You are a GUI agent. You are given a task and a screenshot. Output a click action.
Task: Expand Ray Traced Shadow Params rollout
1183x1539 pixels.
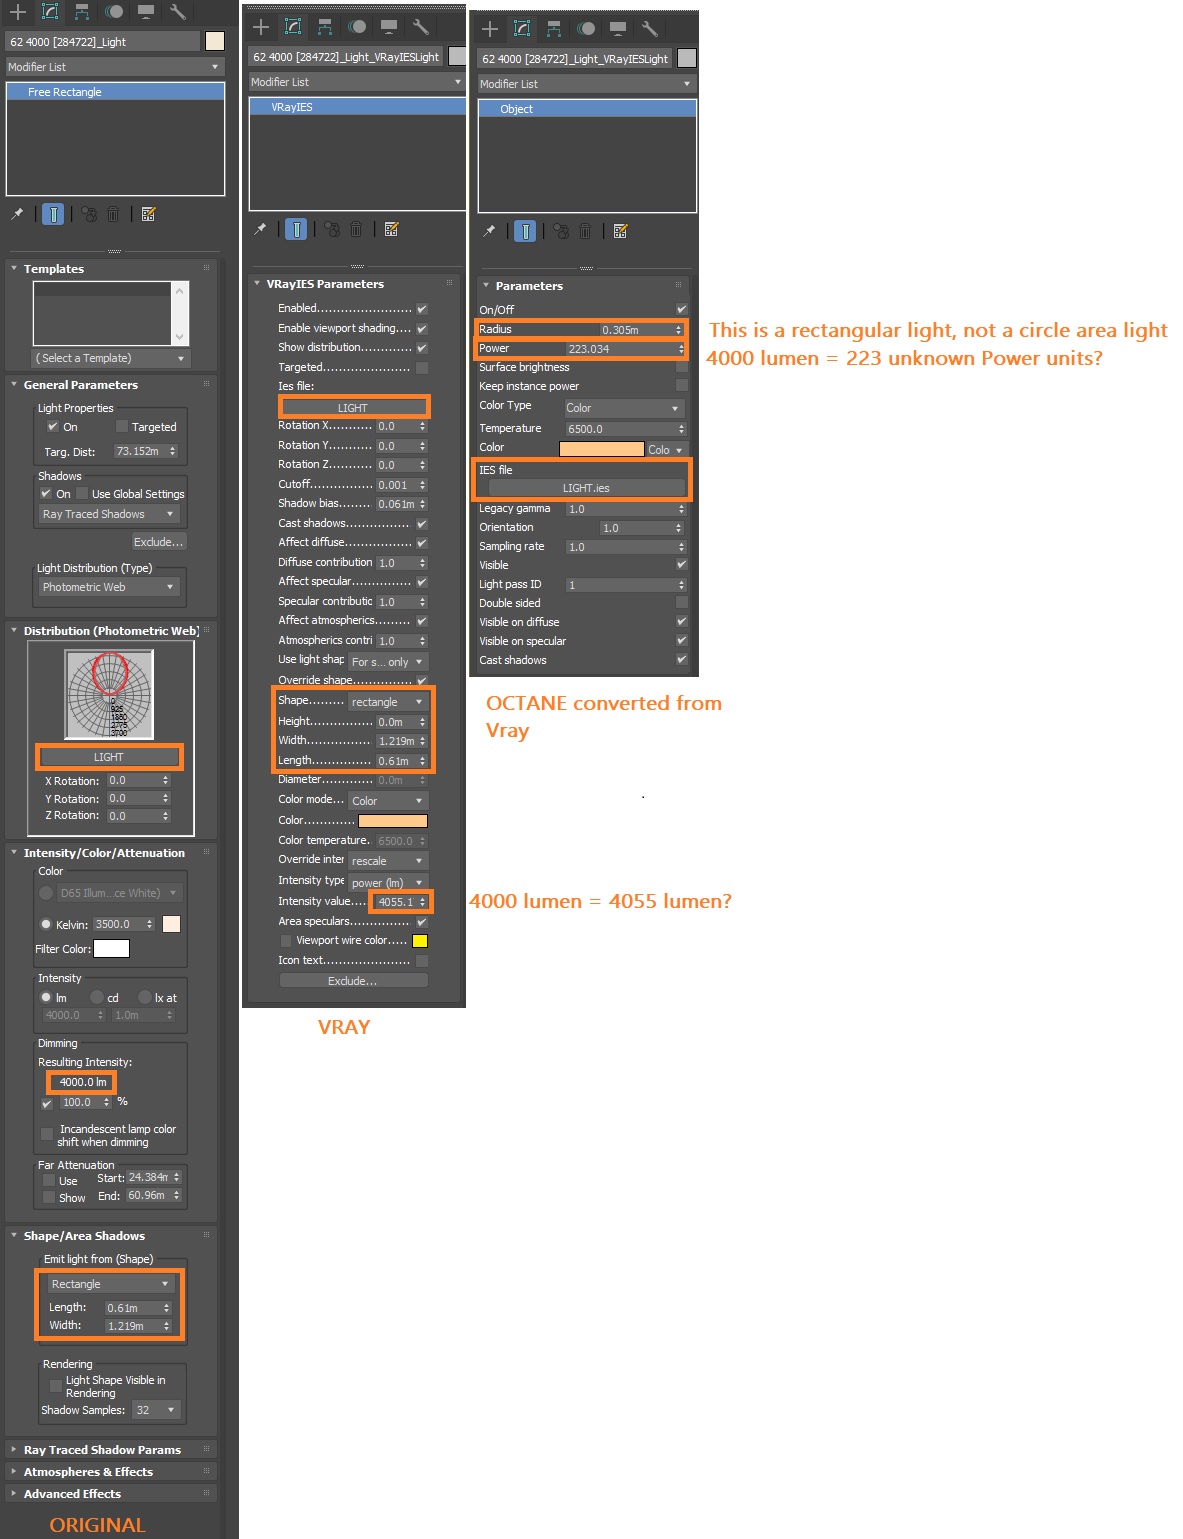pos(102,1450)
